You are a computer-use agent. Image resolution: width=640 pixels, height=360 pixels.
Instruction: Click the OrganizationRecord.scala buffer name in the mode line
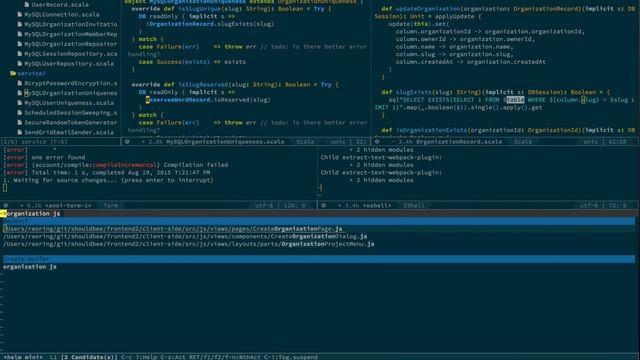(459, 142)
